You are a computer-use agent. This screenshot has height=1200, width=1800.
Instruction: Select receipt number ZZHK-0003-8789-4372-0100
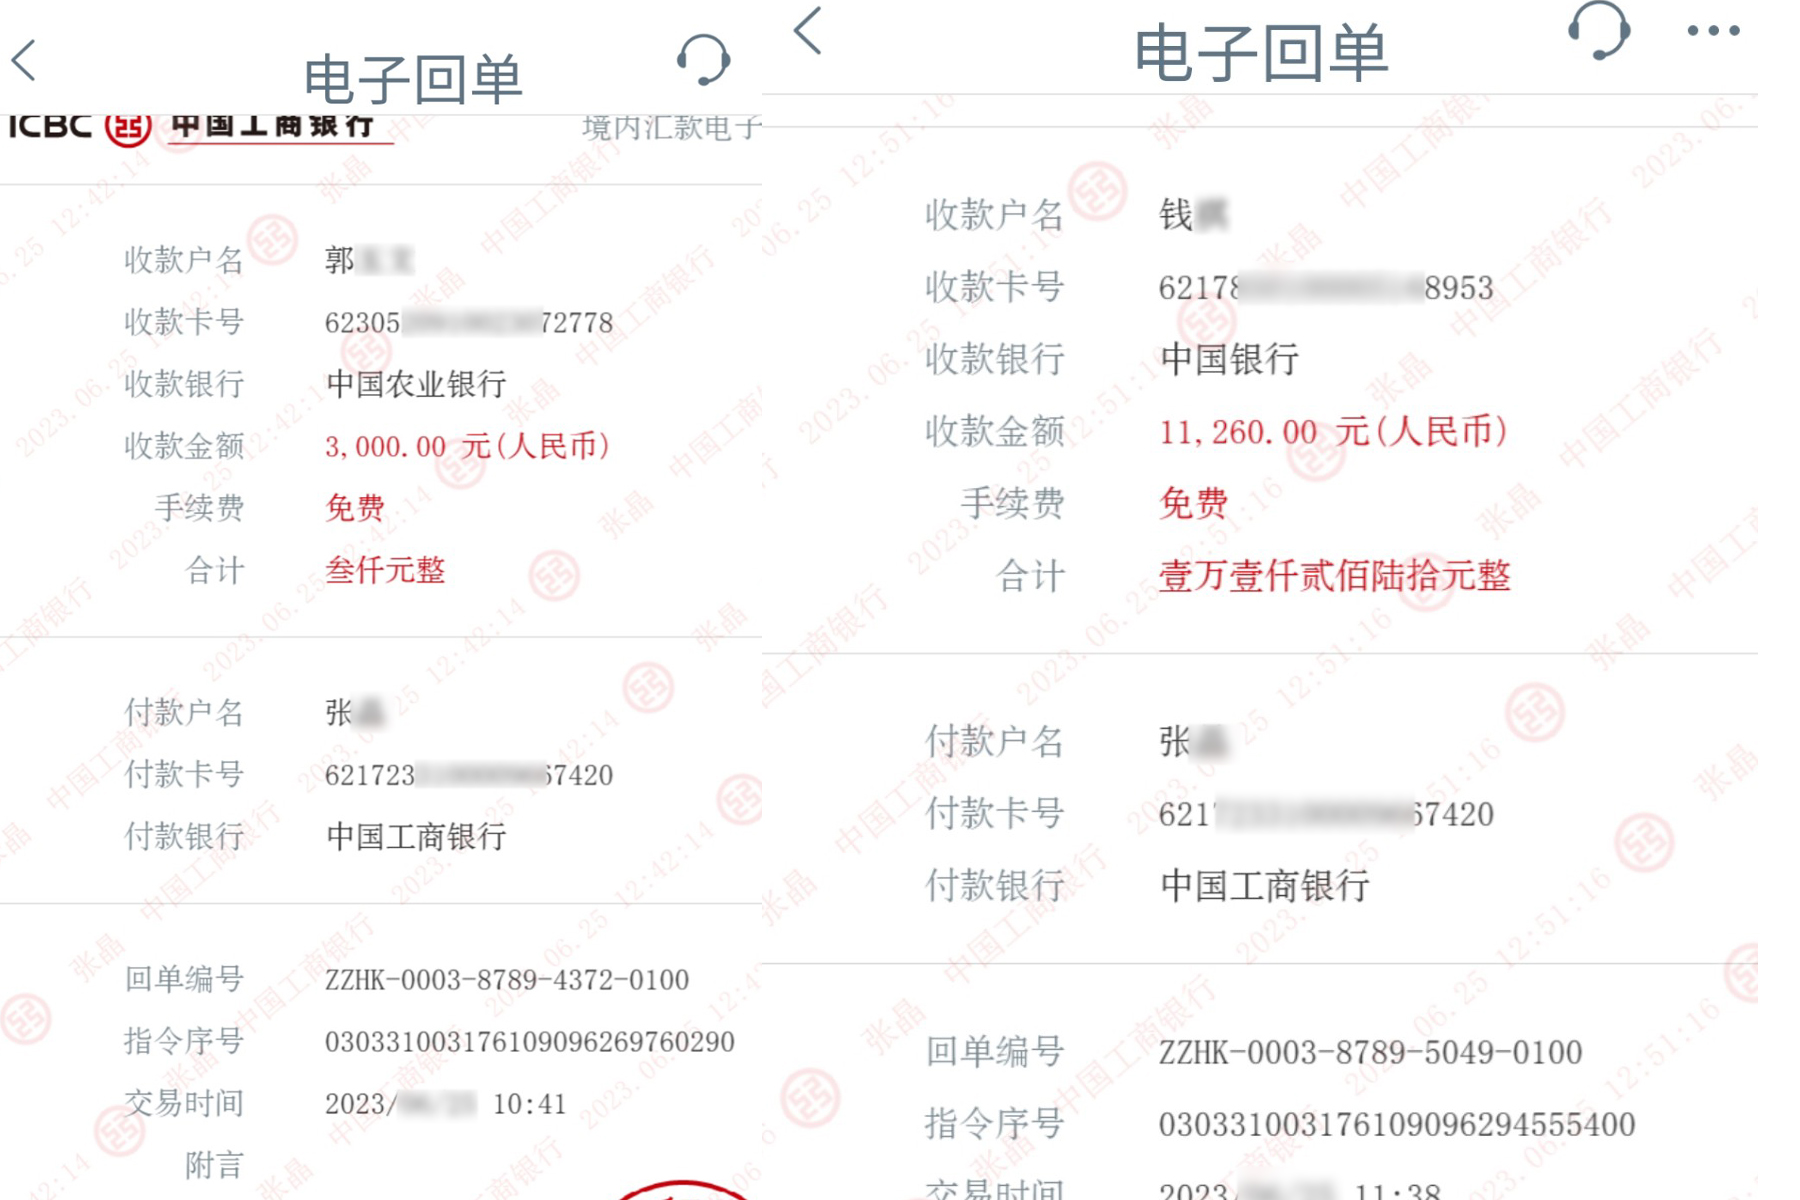[507, 980]
